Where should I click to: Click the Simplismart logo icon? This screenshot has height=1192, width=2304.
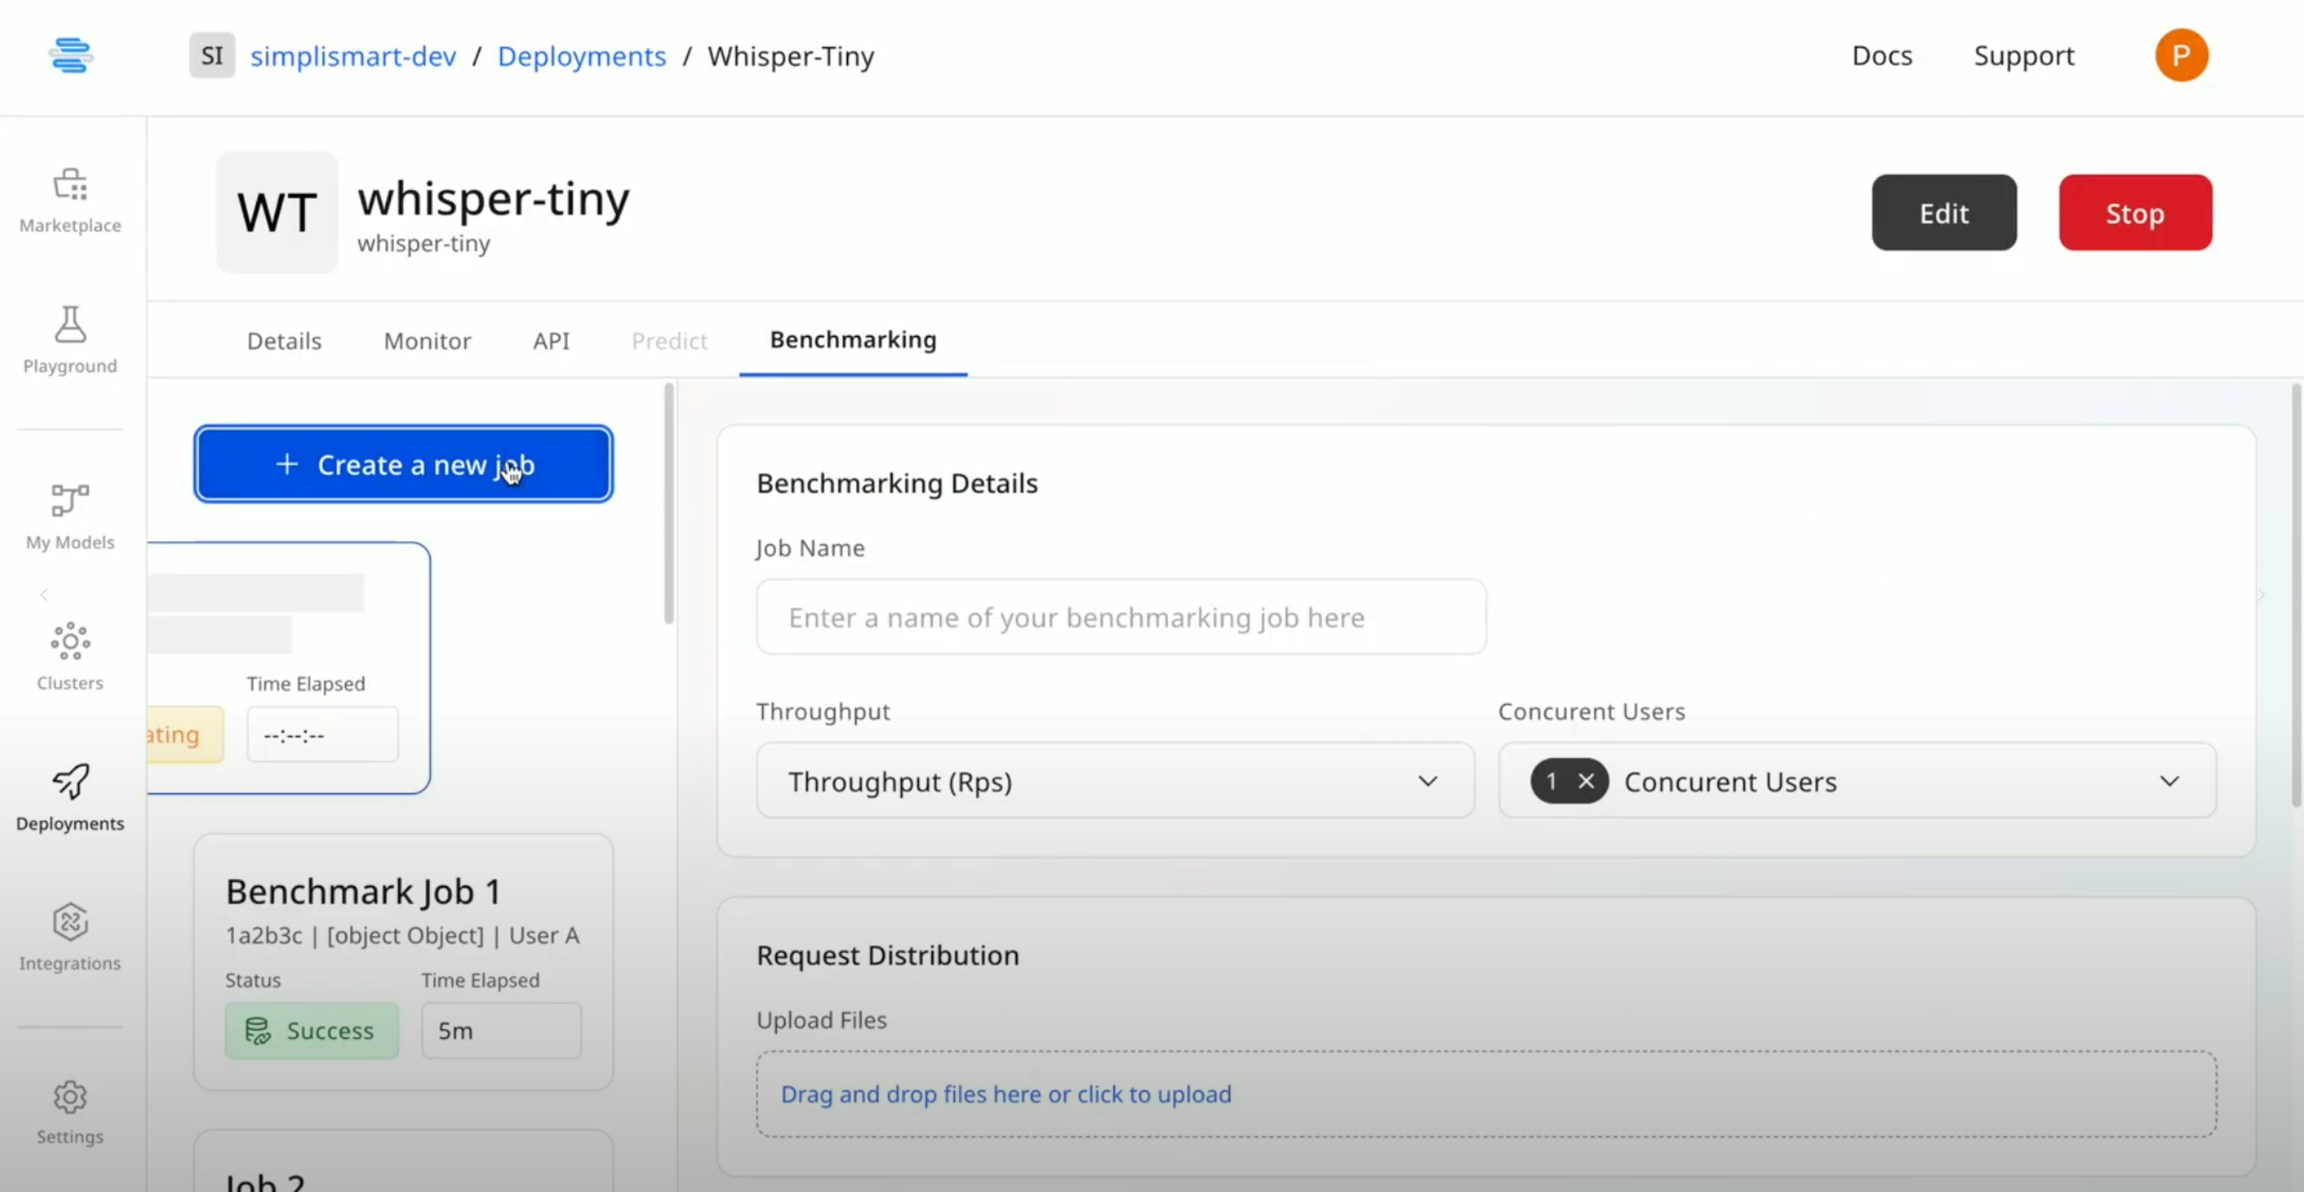click(x=70, y=55)
